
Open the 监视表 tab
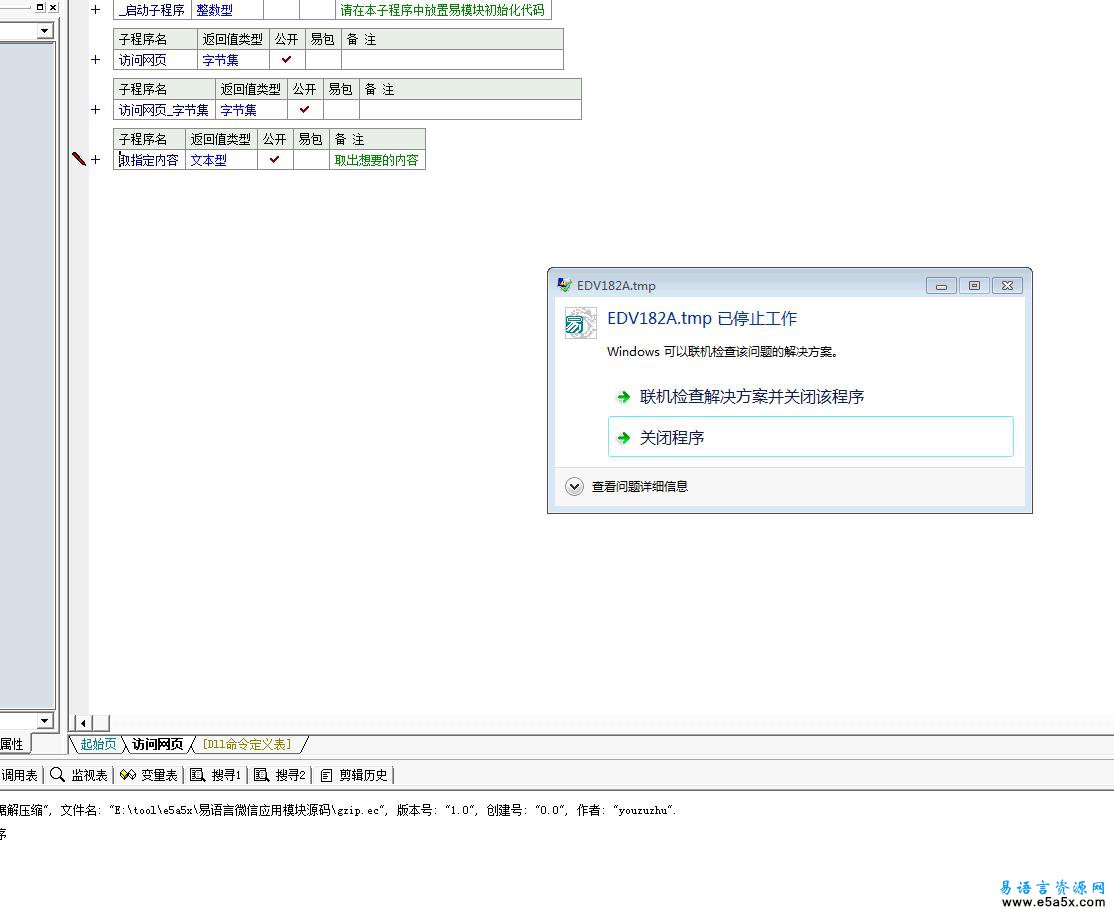click(79, 775)
